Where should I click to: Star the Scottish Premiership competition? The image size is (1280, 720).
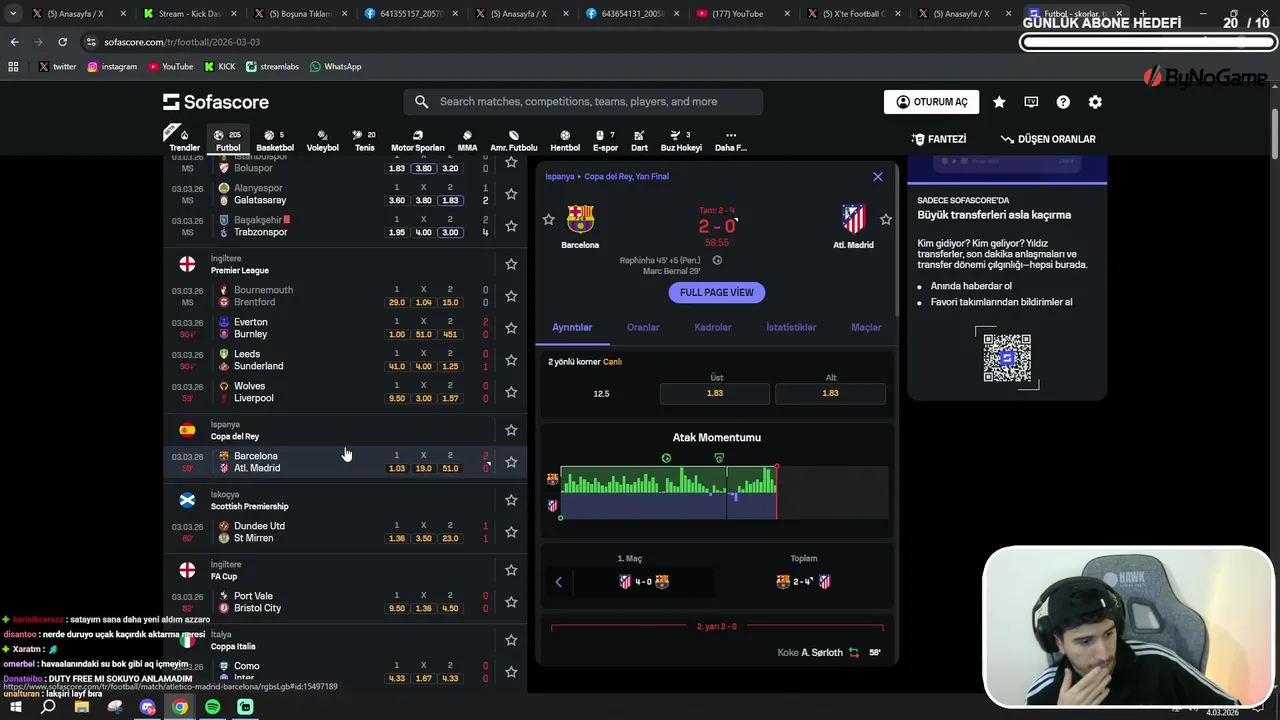click(511, 500)
